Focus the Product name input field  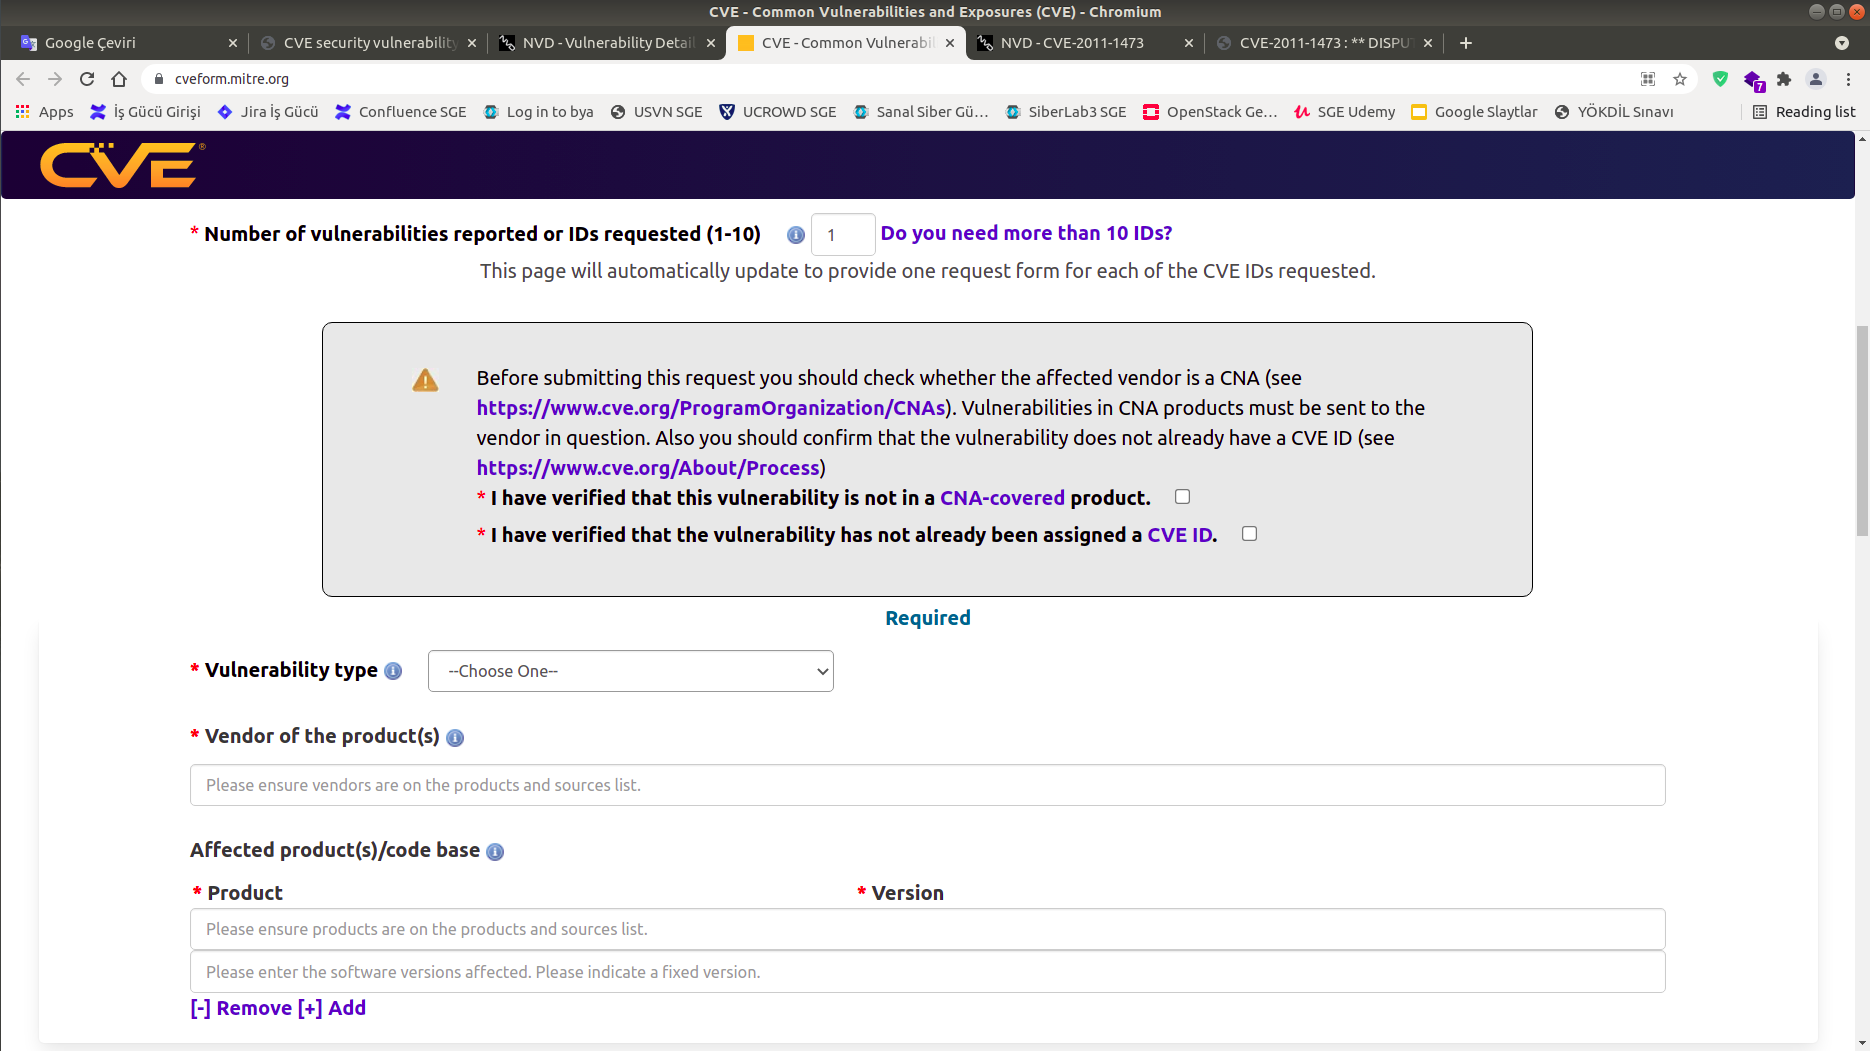pyautogui.click(x=928, y=929)
